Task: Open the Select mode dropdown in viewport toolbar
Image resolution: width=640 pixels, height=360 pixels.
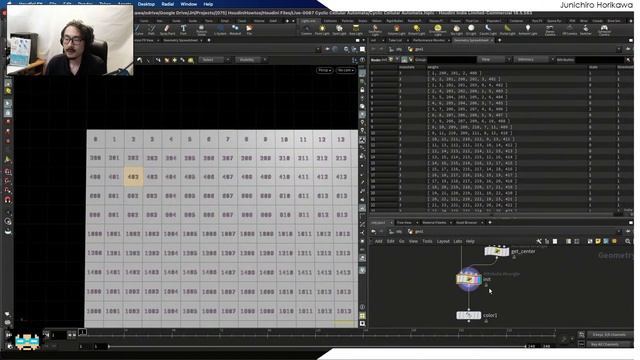Action: pos(214,60)
